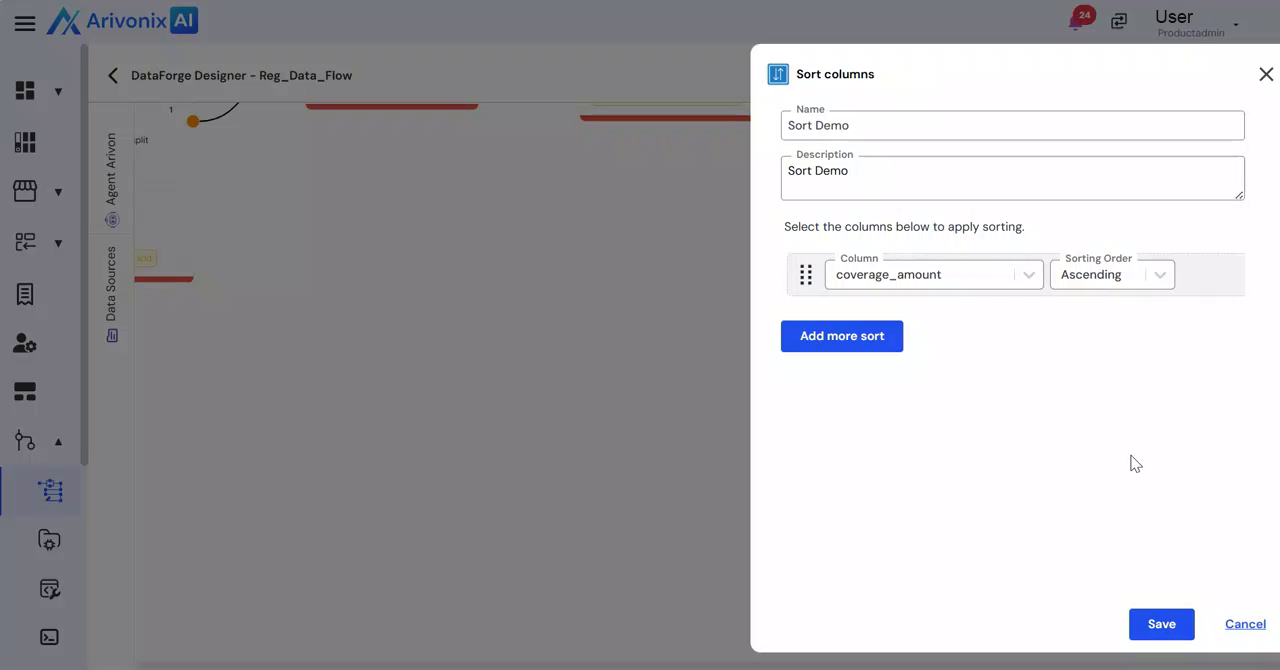Image resolution: width=1280 pixels, height=670 pixels.
Task: Click the Save button
Action: (x=1161, y=624)
